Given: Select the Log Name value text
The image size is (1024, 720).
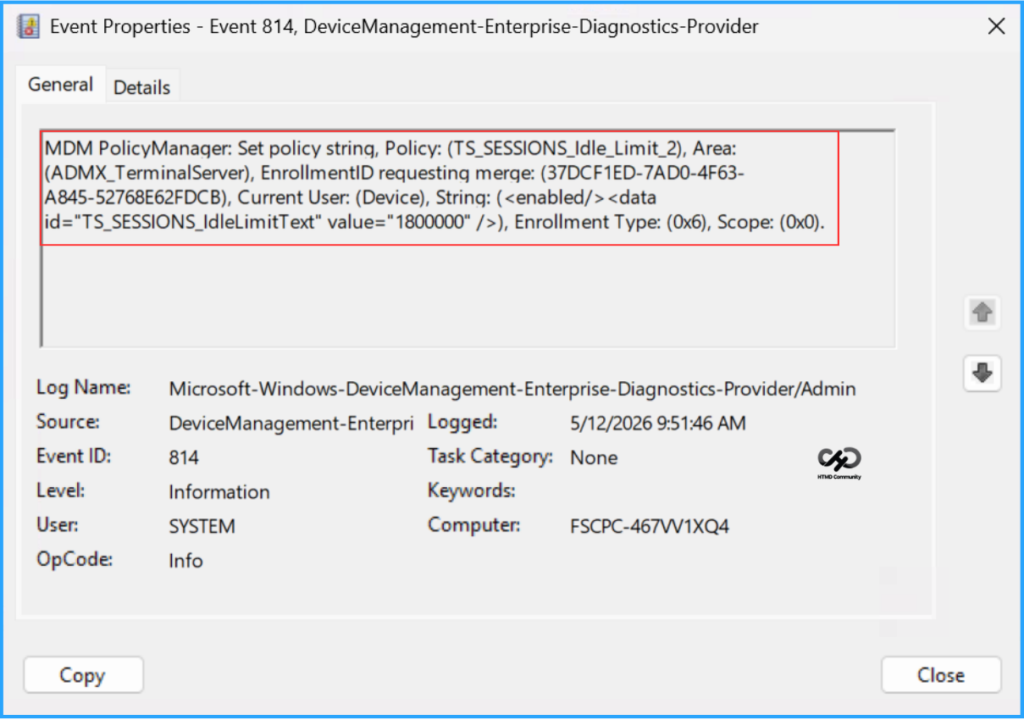Looking at the screenshot, I should click(512, 389).
